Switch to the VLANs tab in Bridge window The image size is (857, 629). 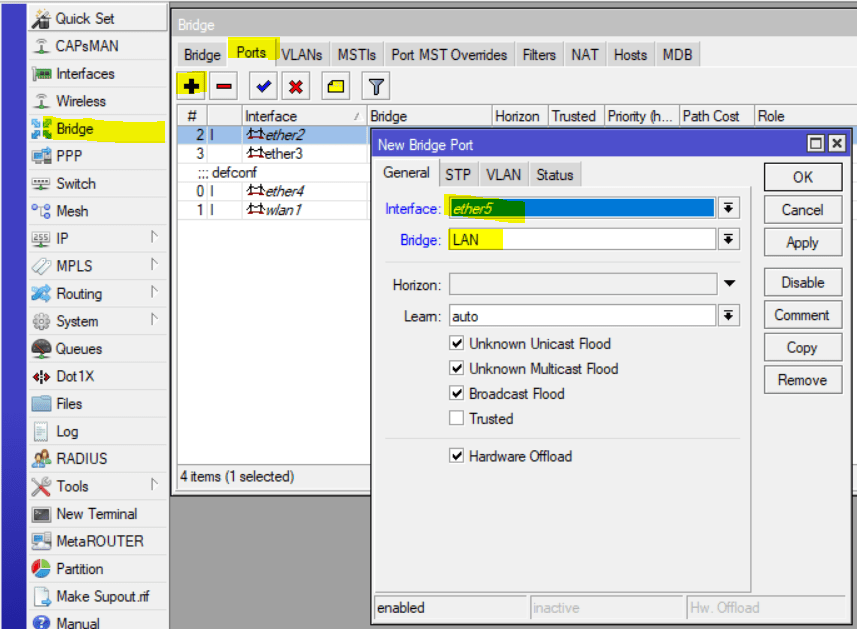point(301,55)
